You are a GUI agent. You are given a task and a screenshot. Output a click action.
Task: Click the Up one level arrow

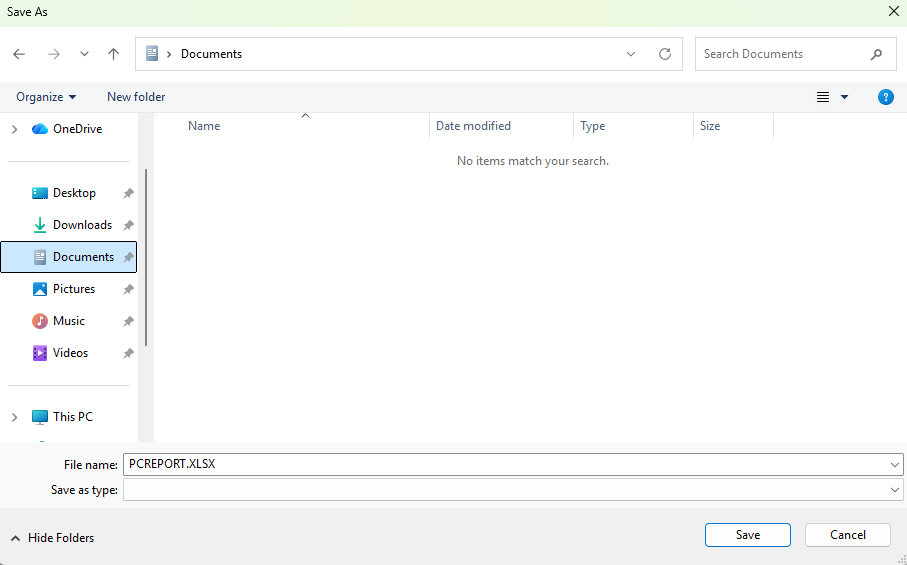(114, 54)
